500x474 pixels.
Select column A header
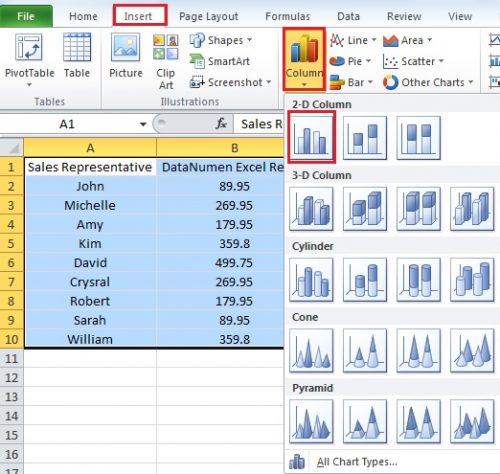tap(90, 148)
